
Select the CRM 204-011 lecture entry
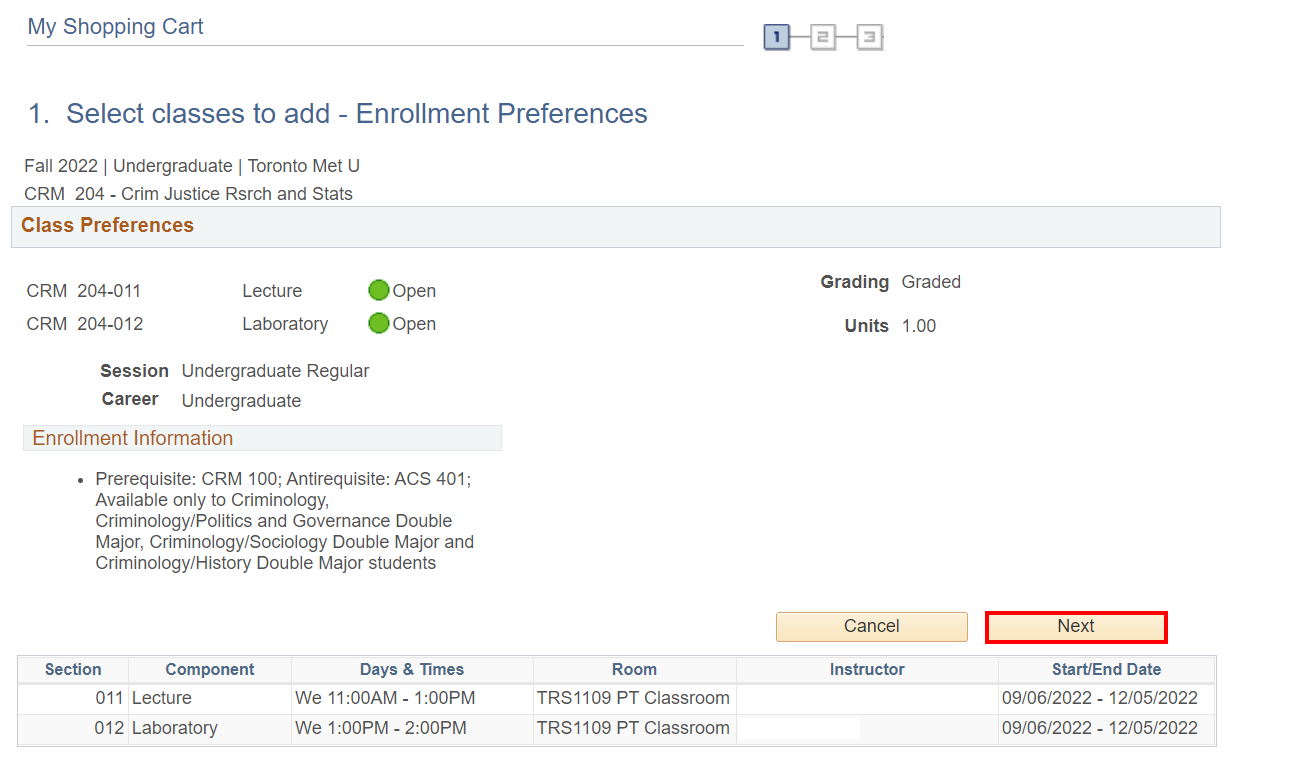click(x=84, y=292)
